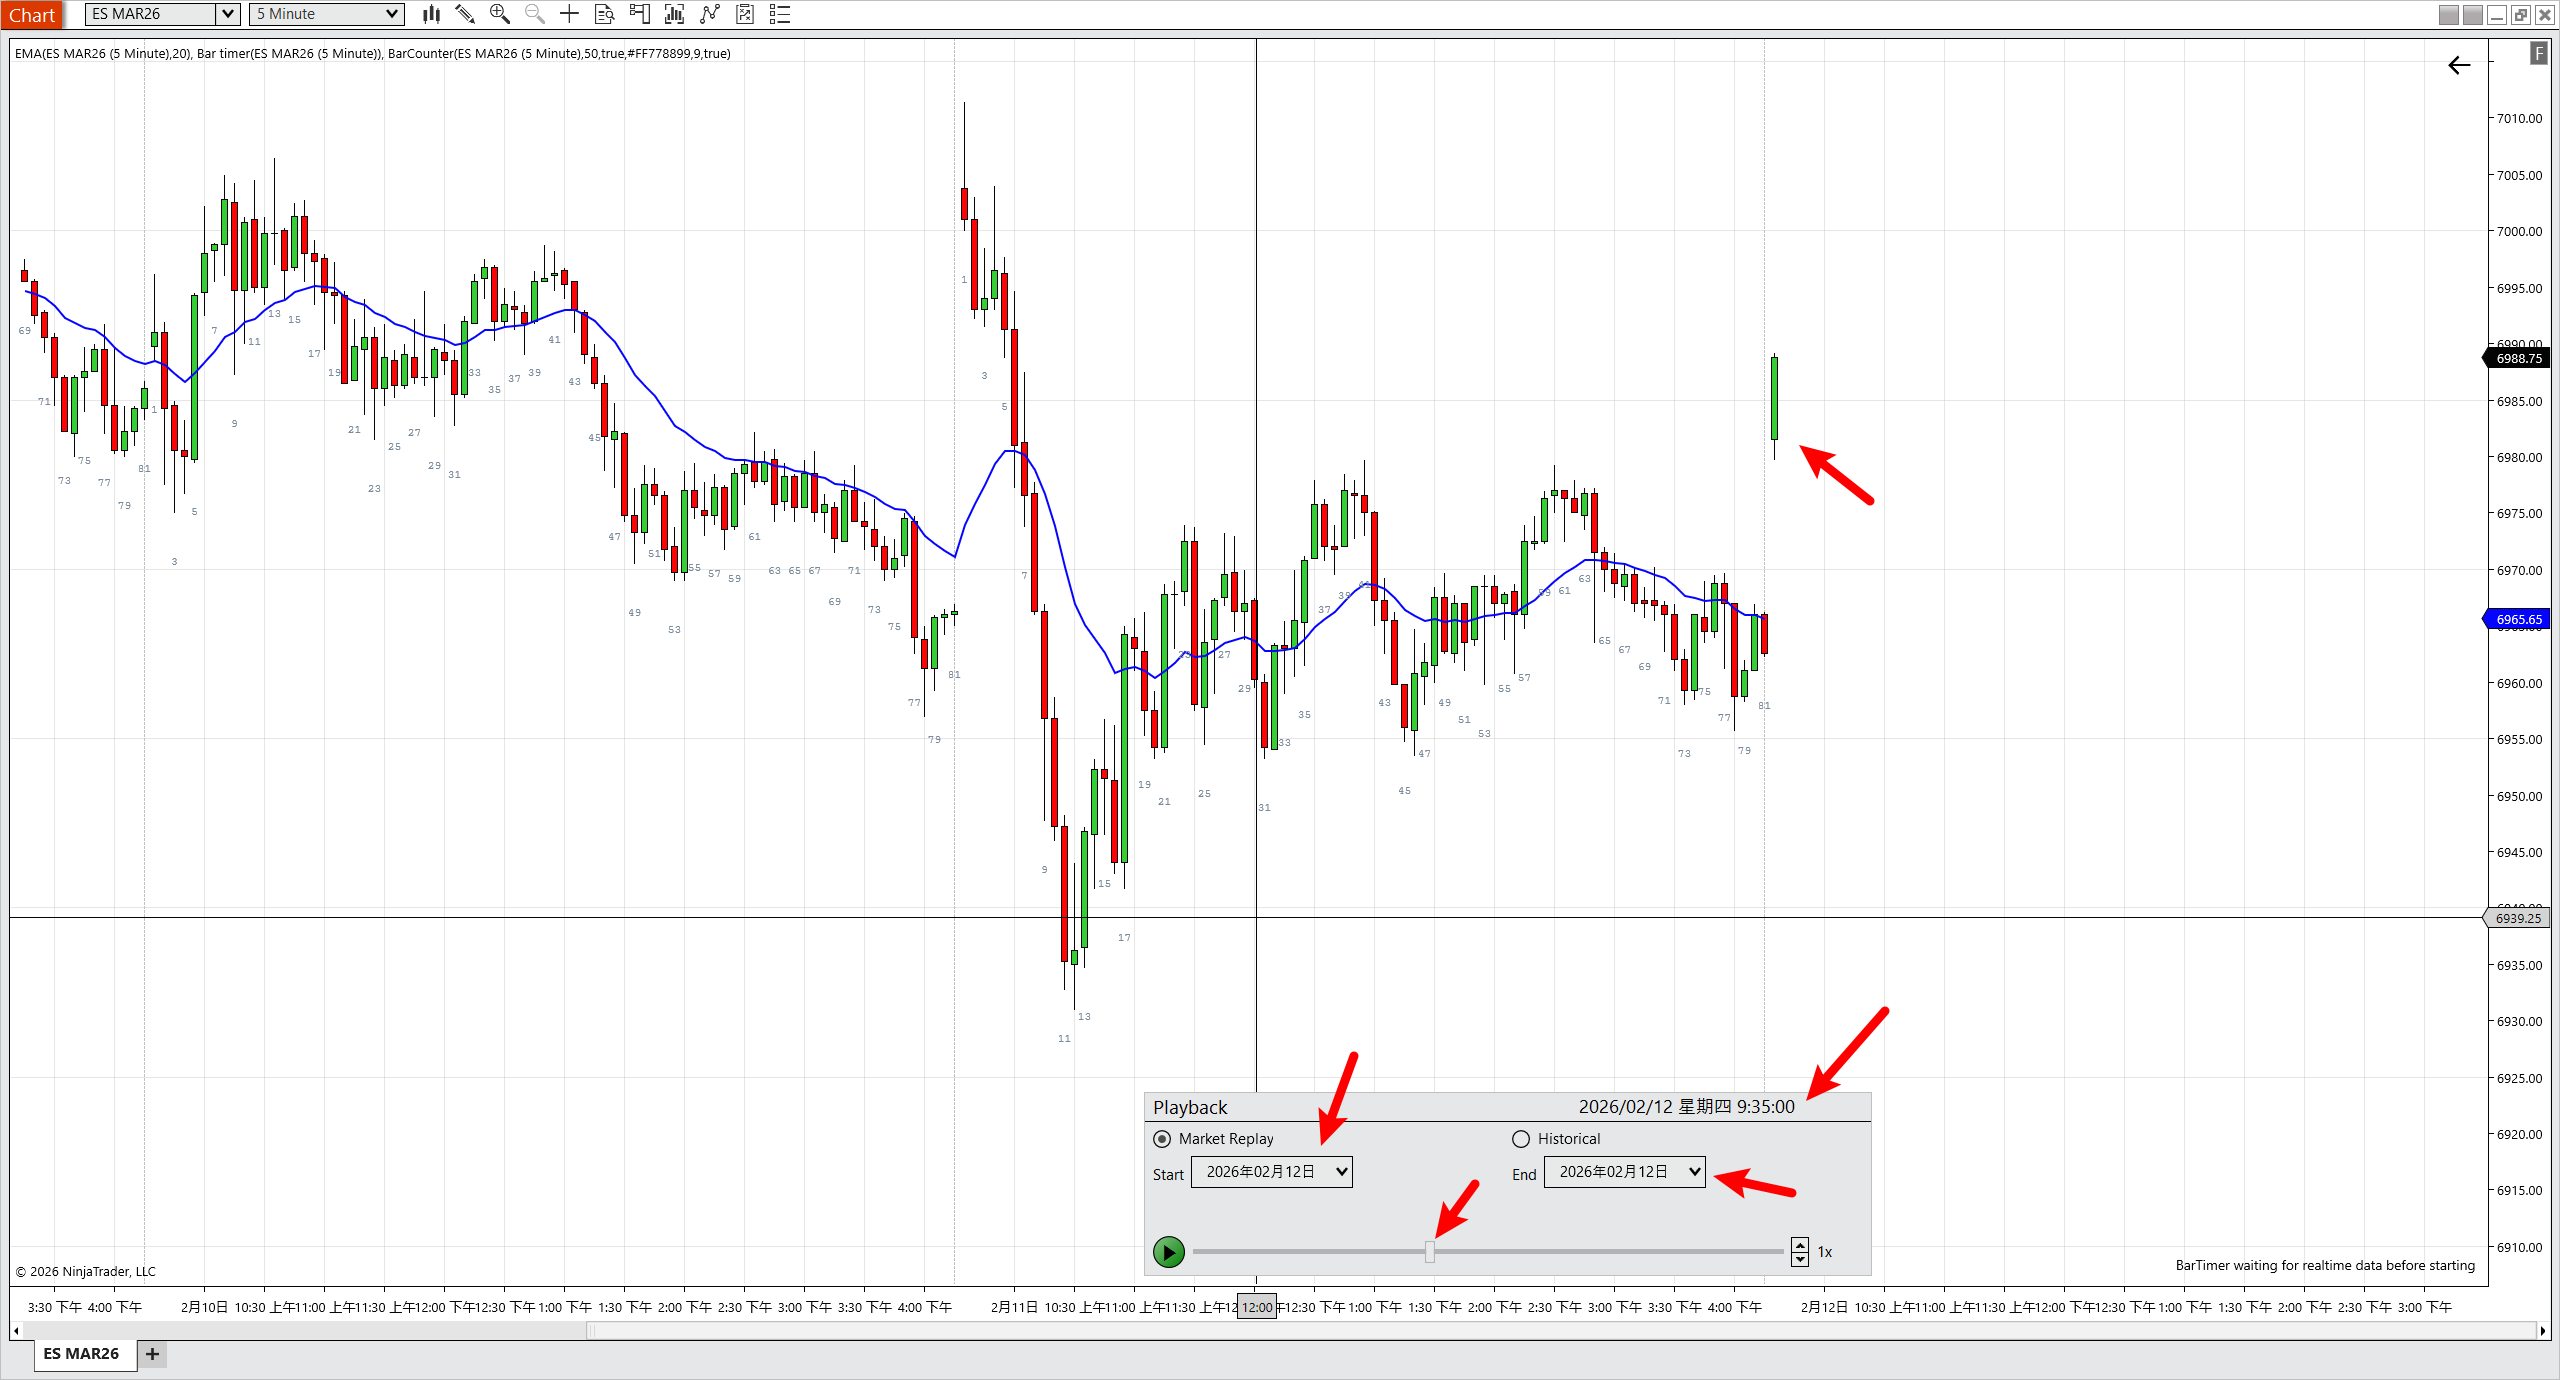Click the zoom in magnifier icon
The height and width of the screenshot is (1380, 2560).
[500, 14]
